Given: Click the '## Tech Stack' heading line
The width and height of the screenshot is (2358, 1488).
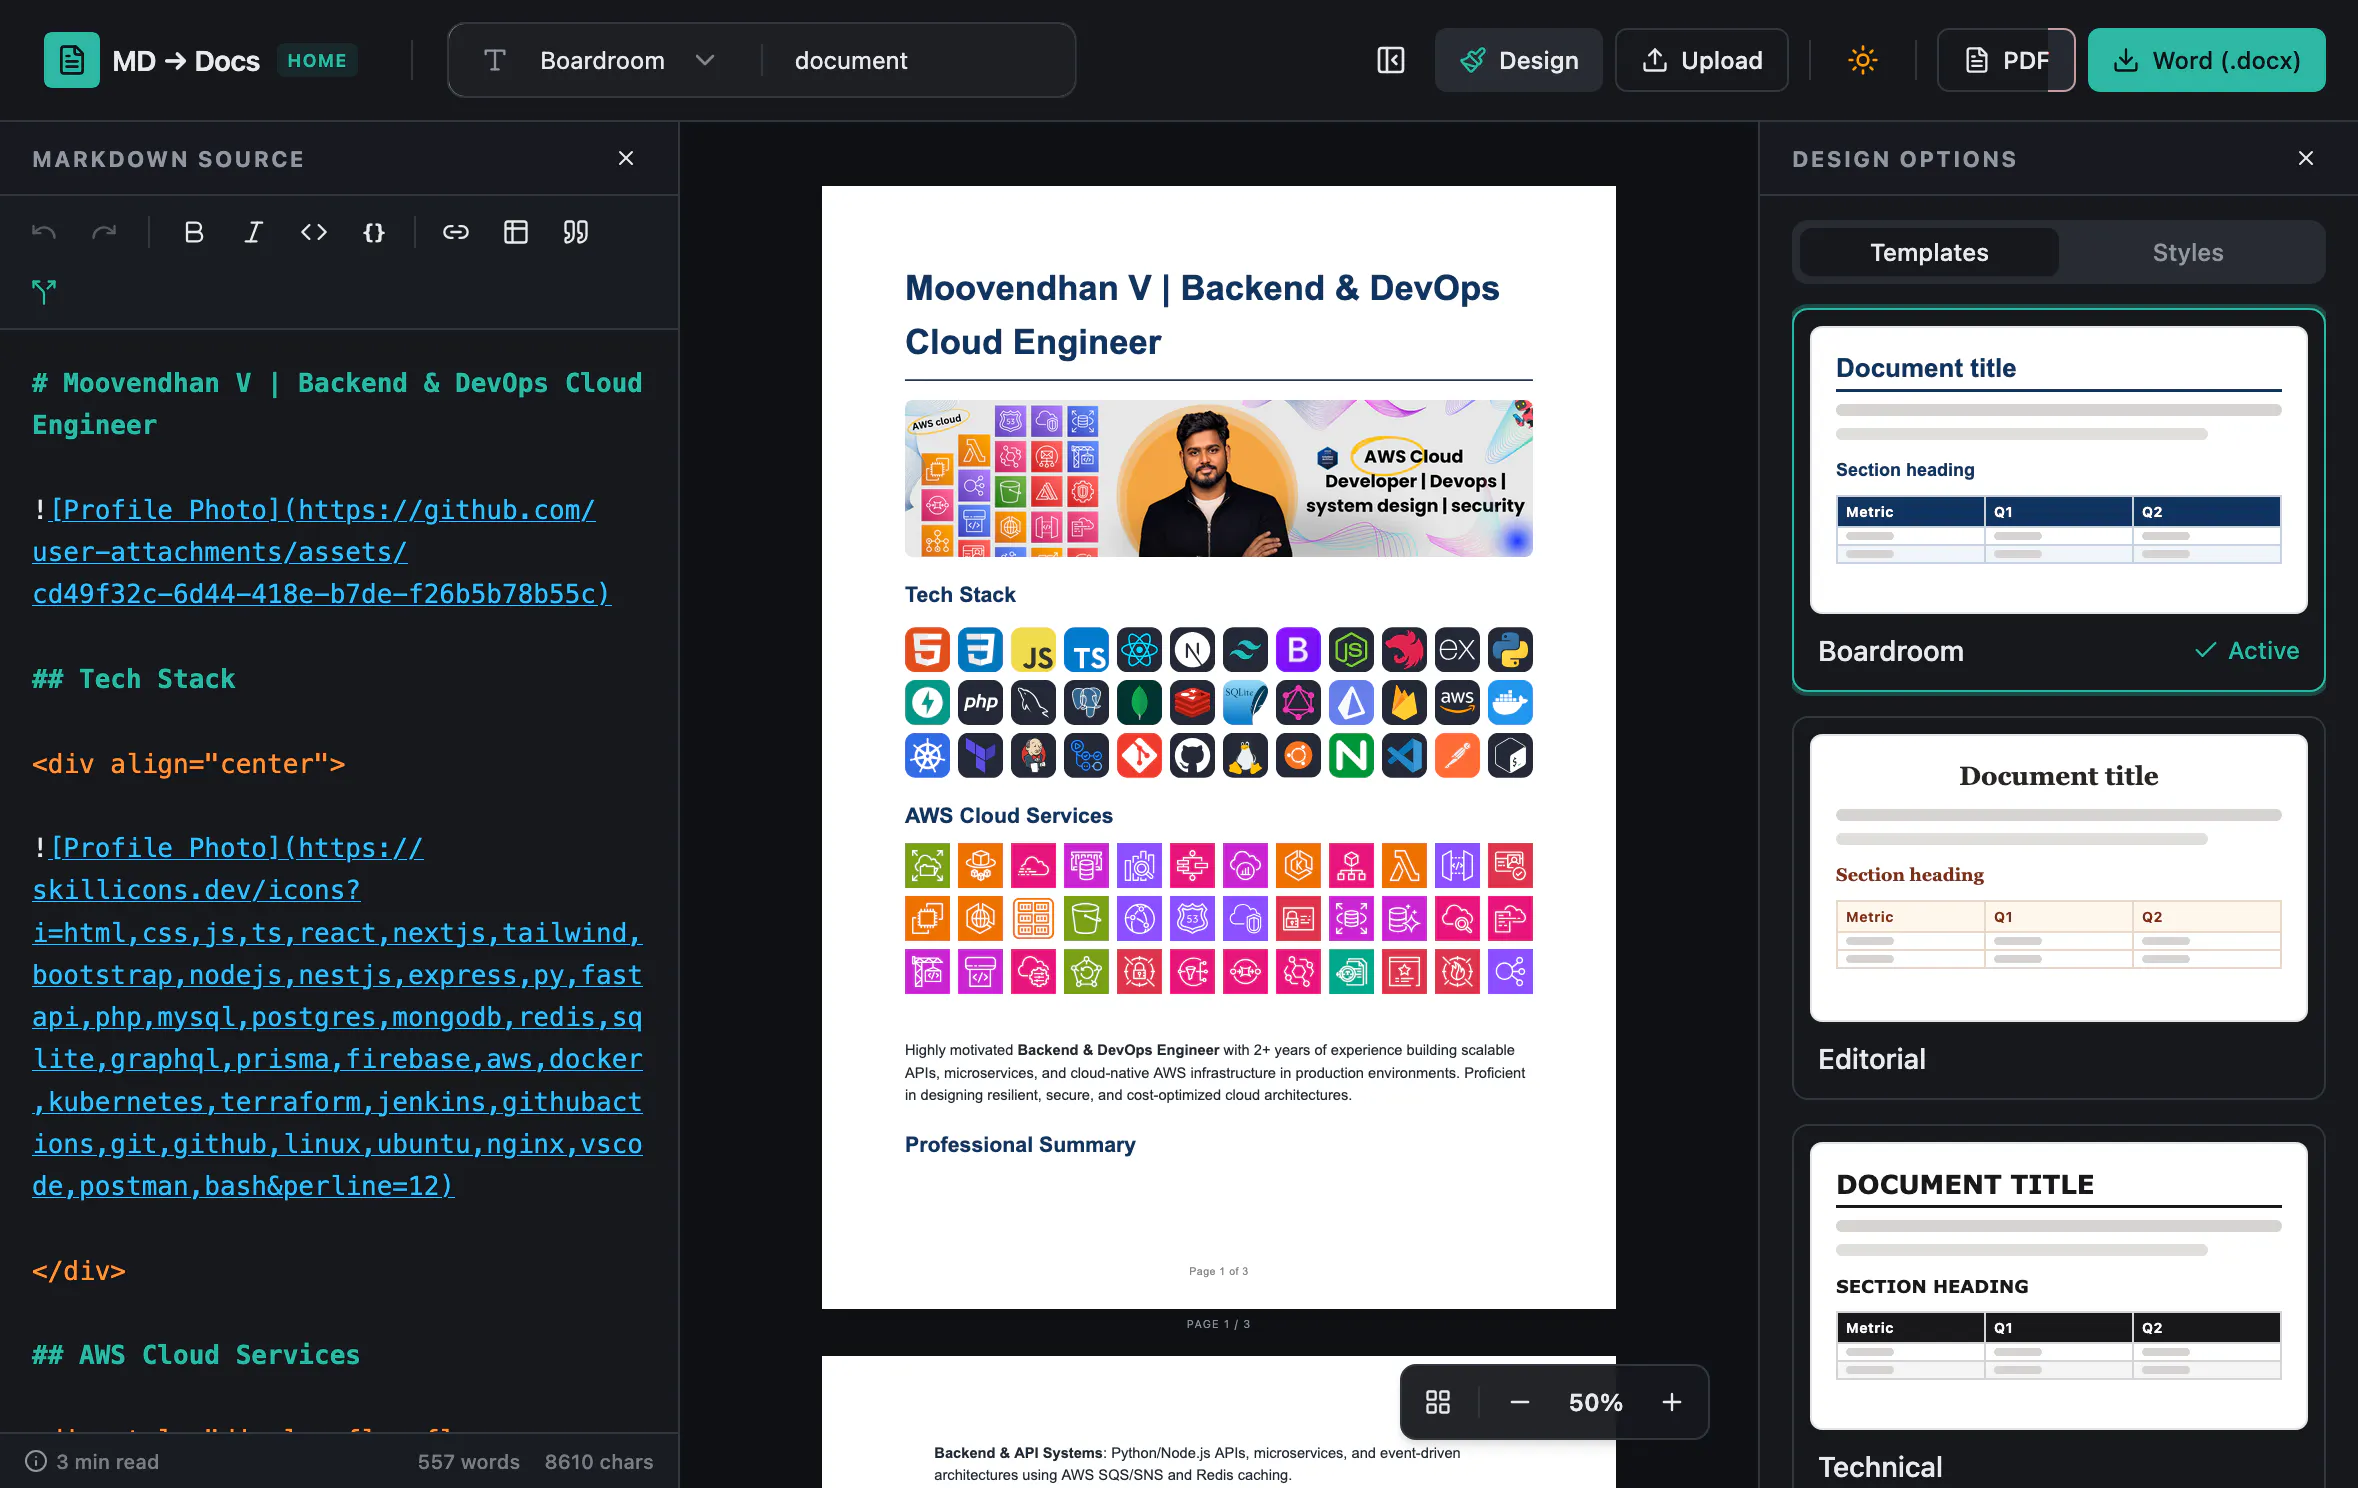Looking at the screenshot, I should [134, 679].
